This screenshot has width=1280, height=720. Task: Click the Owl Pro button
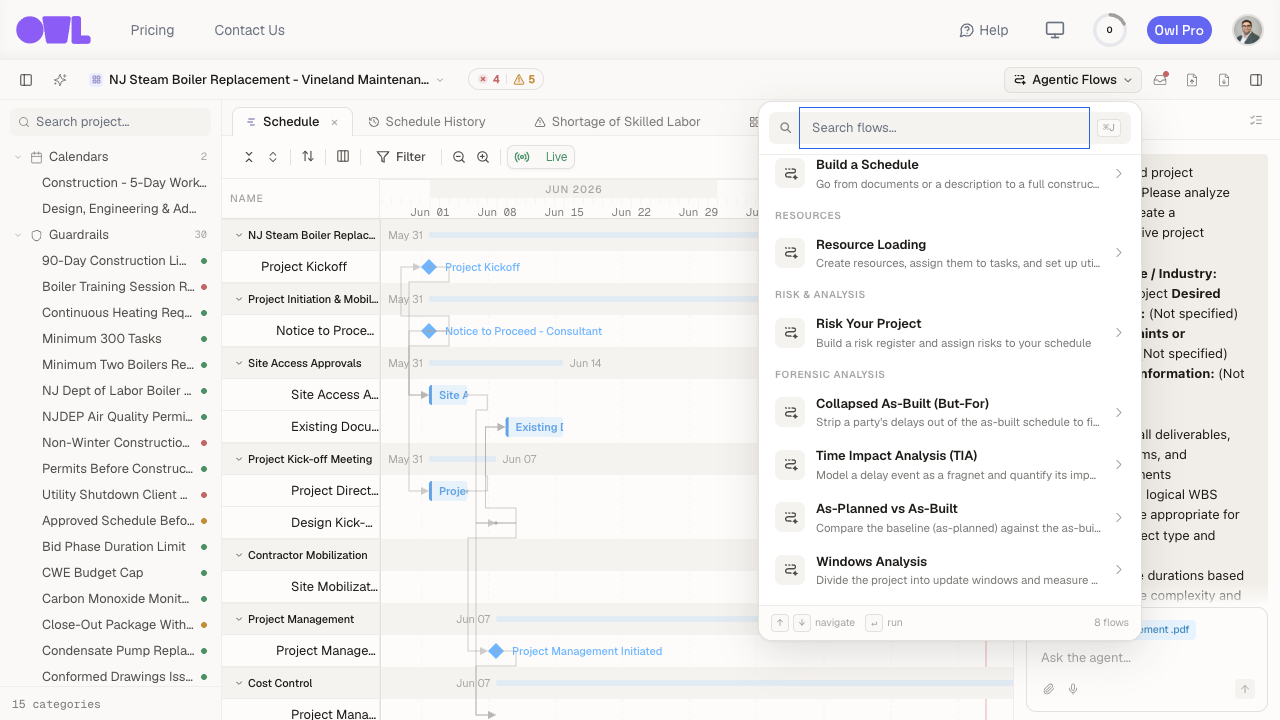[x=1179, y=30]
